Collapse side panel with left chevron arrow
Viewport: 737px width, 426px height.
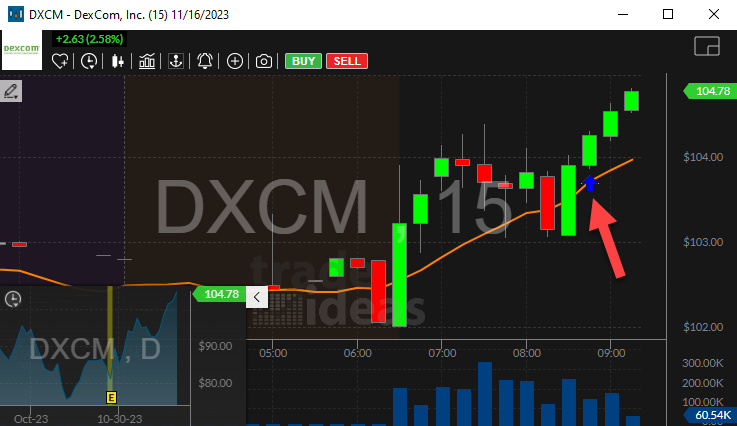tap(256, 296)
